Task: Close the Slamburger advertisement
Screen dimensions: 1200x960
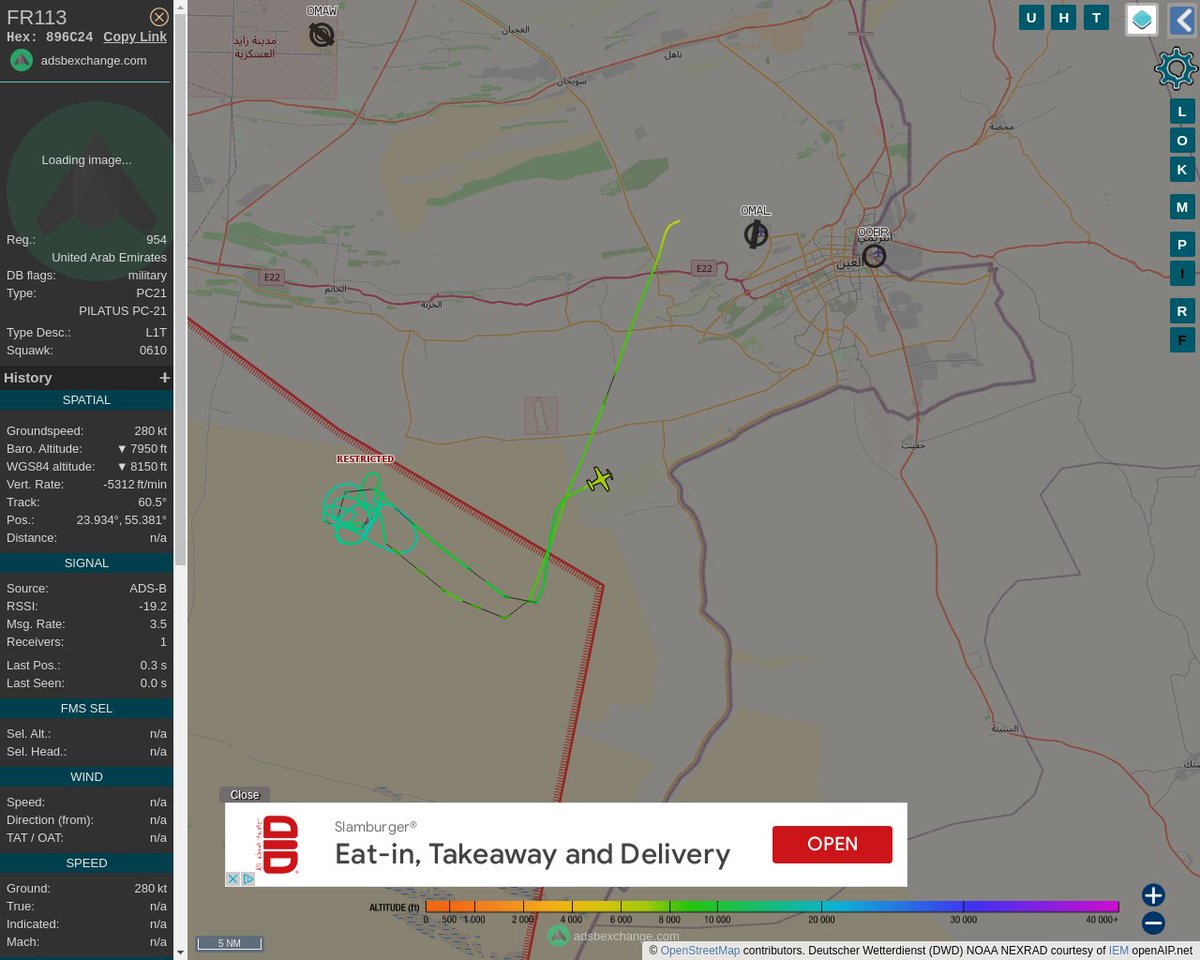Action: coord(245,795)
